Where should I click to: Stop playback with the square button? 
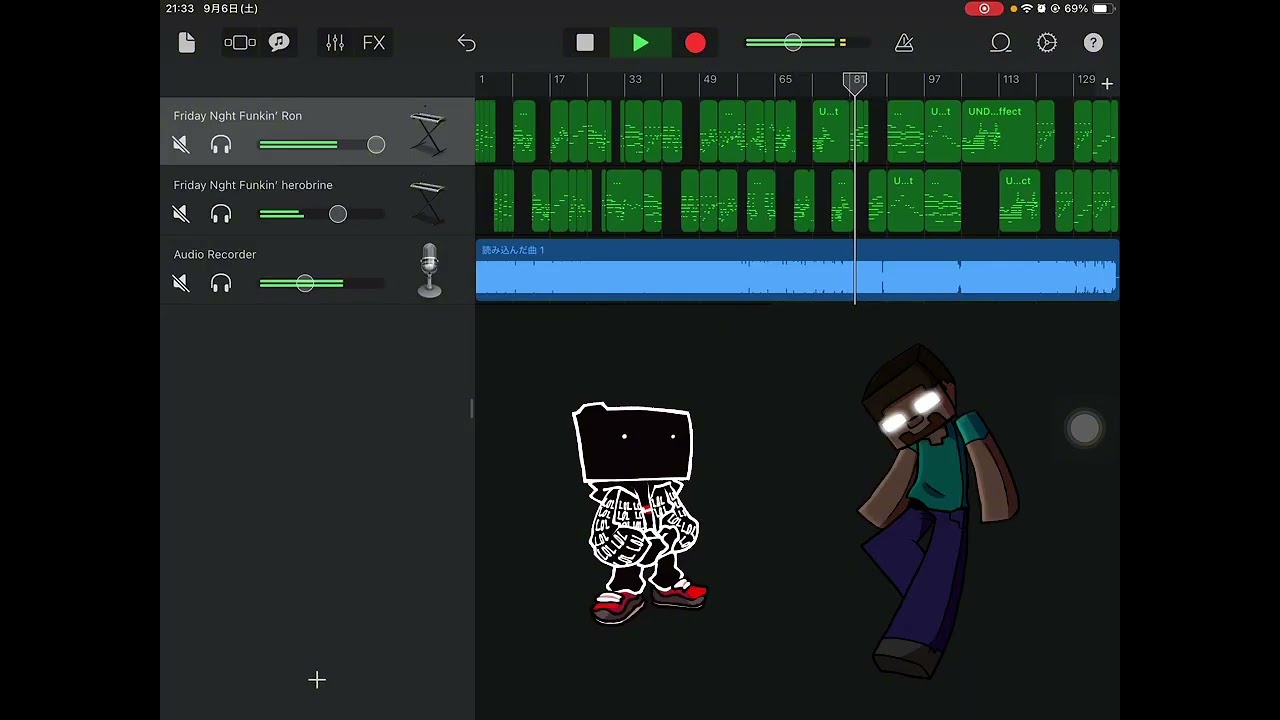pyautogui.click(x=585, y=43)
